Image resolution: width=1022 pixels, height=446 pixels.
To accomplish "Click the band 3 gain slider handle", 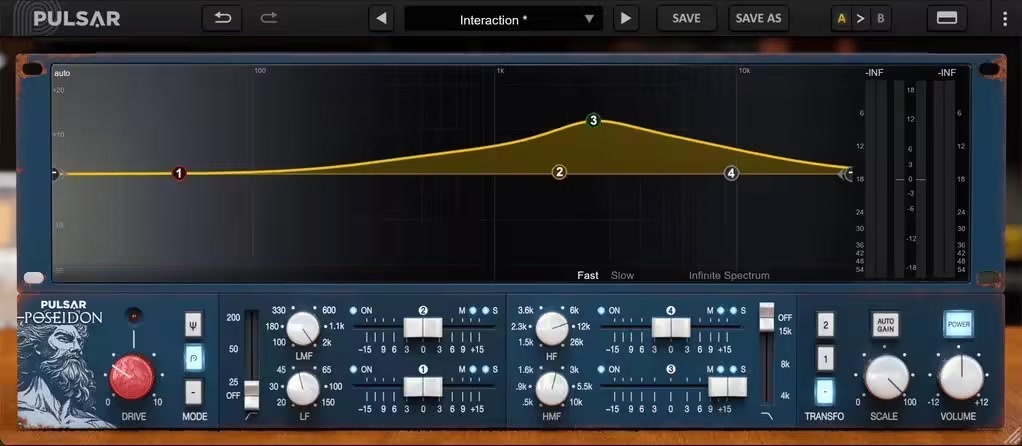I will [x=727, y=387].
